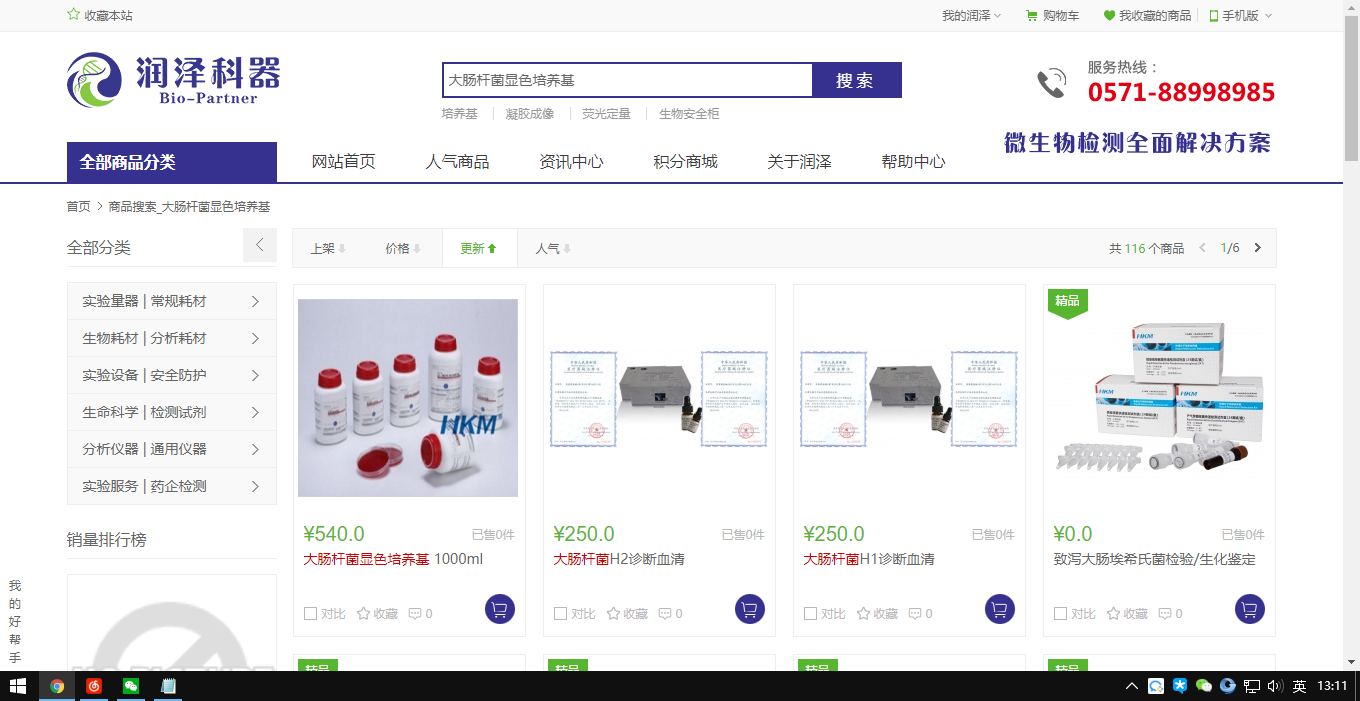Switch input method 英 in tray
Viewport: 1360px width, 701px height.
pos(1299,686)
